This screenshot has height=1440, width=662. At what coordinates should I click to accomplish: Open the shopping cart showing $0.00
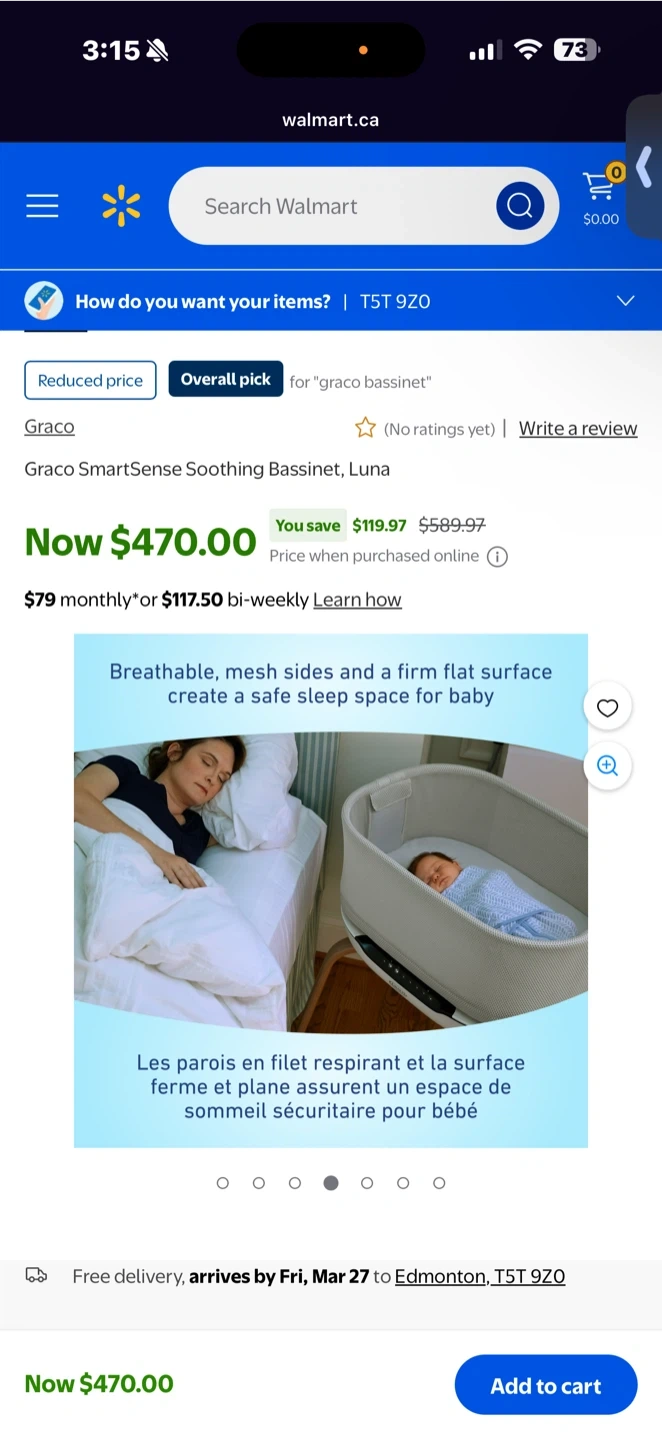point(602,195)
